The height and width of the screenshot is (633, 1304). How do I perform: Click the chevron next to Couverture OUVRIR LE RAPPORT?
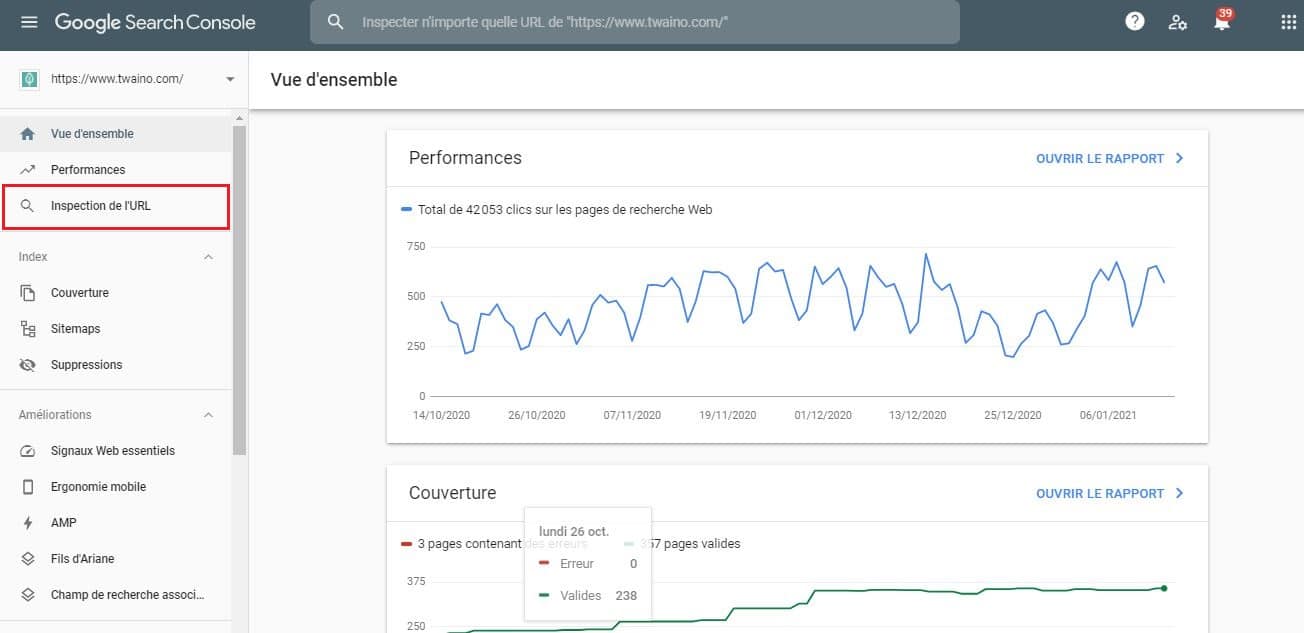1180,493
